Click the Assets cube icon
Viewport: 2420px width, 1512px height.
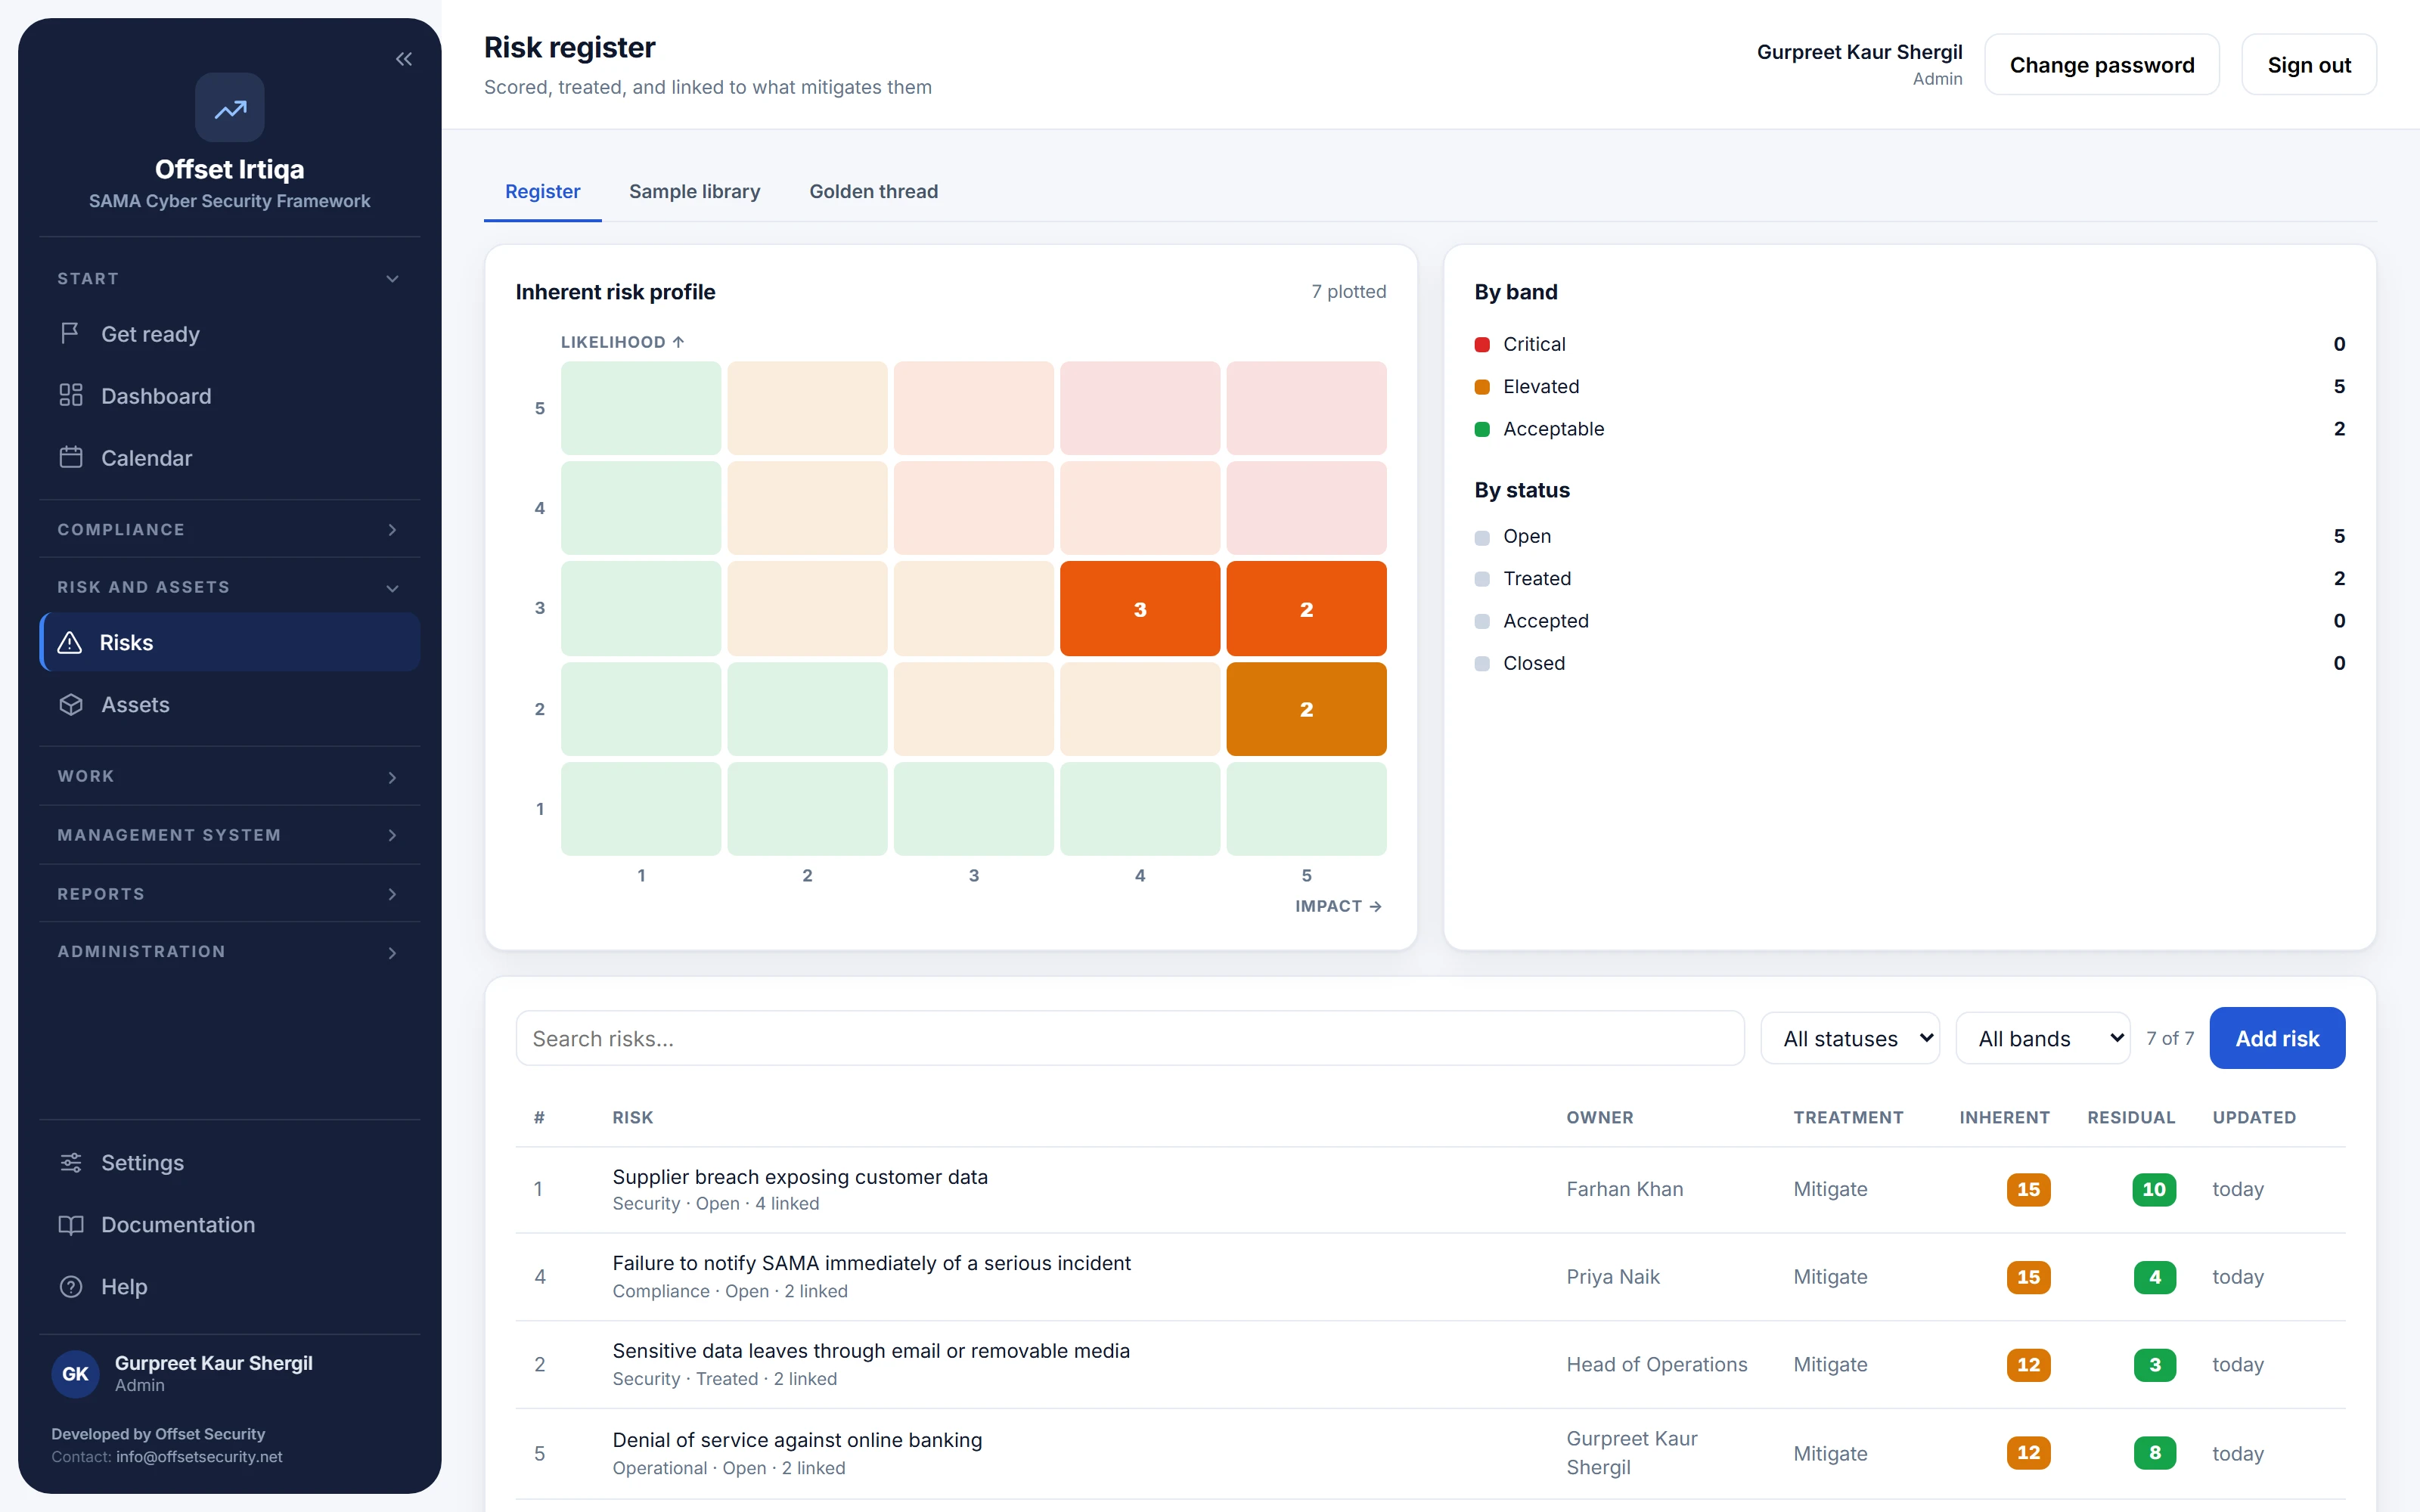tap(70, 704)
